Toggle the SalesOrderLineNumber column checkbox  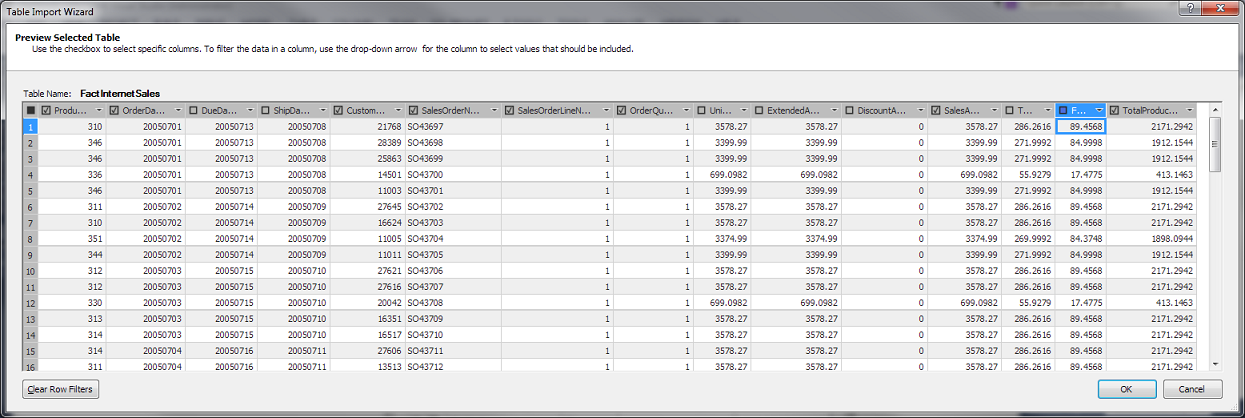tap(510, 110)
